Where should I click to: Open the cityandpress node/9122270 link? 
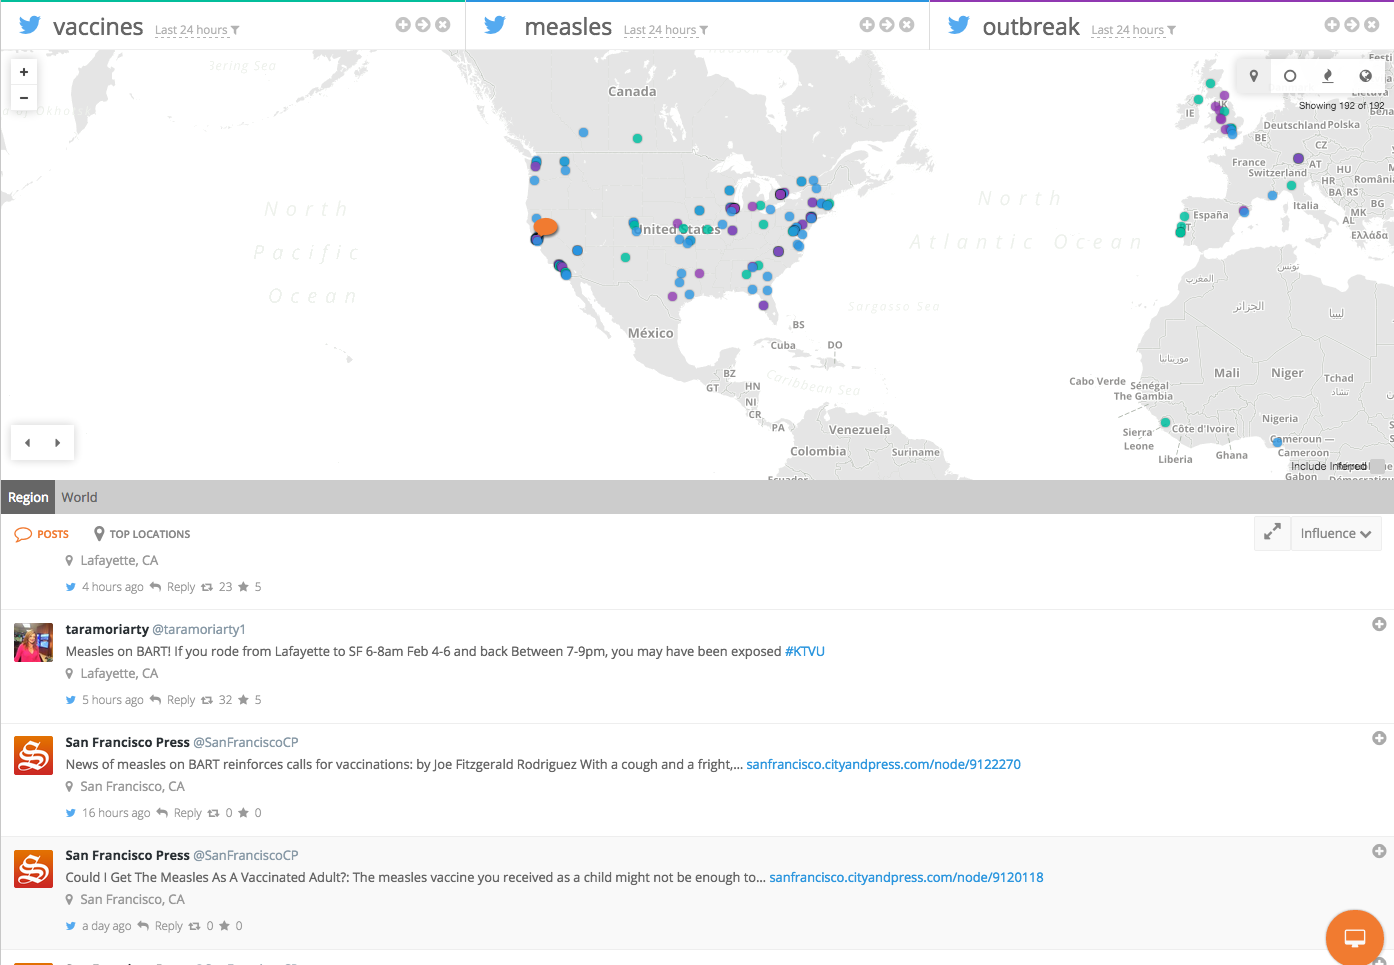tap(884, 764)
